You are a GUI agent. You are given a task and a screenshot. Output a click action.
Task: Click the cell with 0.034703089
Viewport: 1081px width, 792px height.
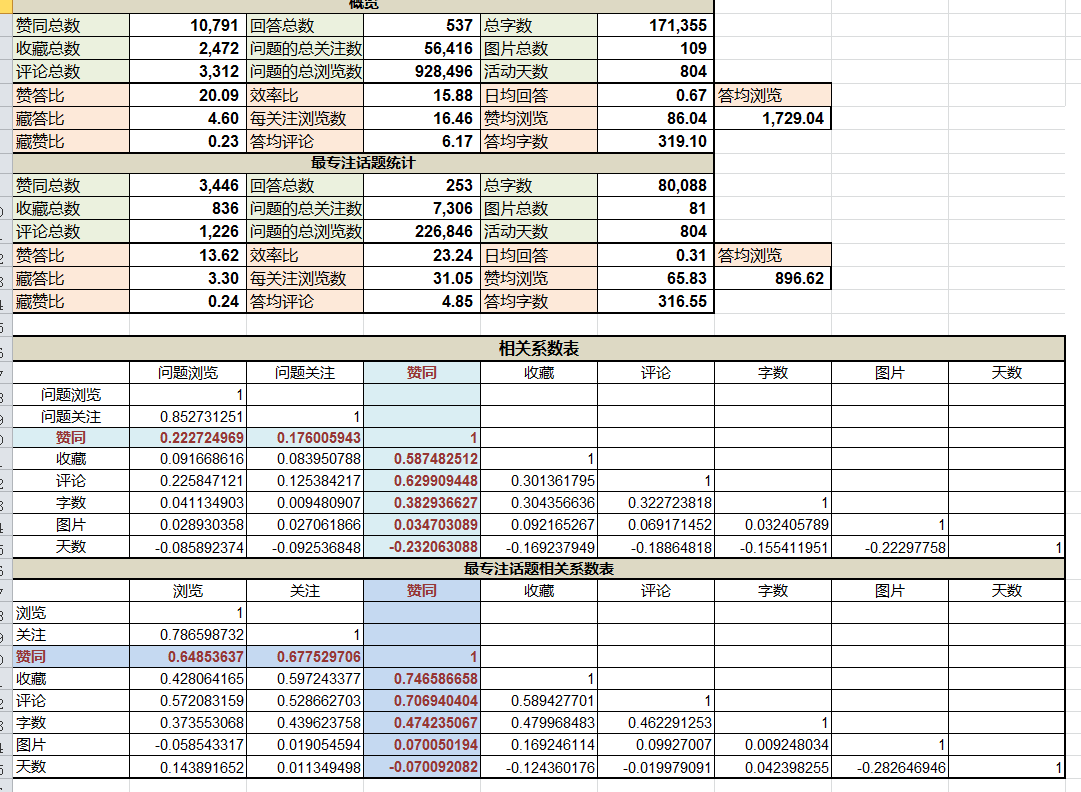coord(421,525)
